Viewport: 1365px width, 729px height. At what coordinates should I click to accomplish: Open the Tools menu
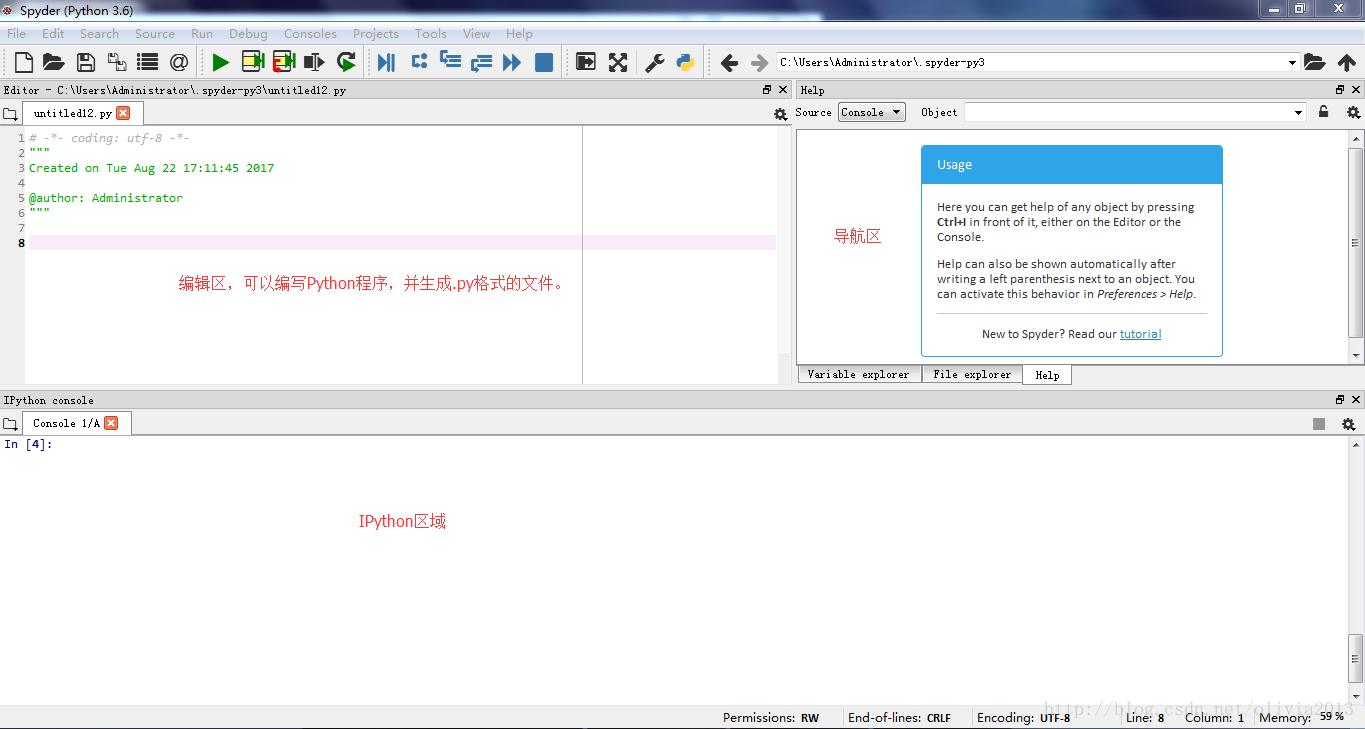click(431, 33)
